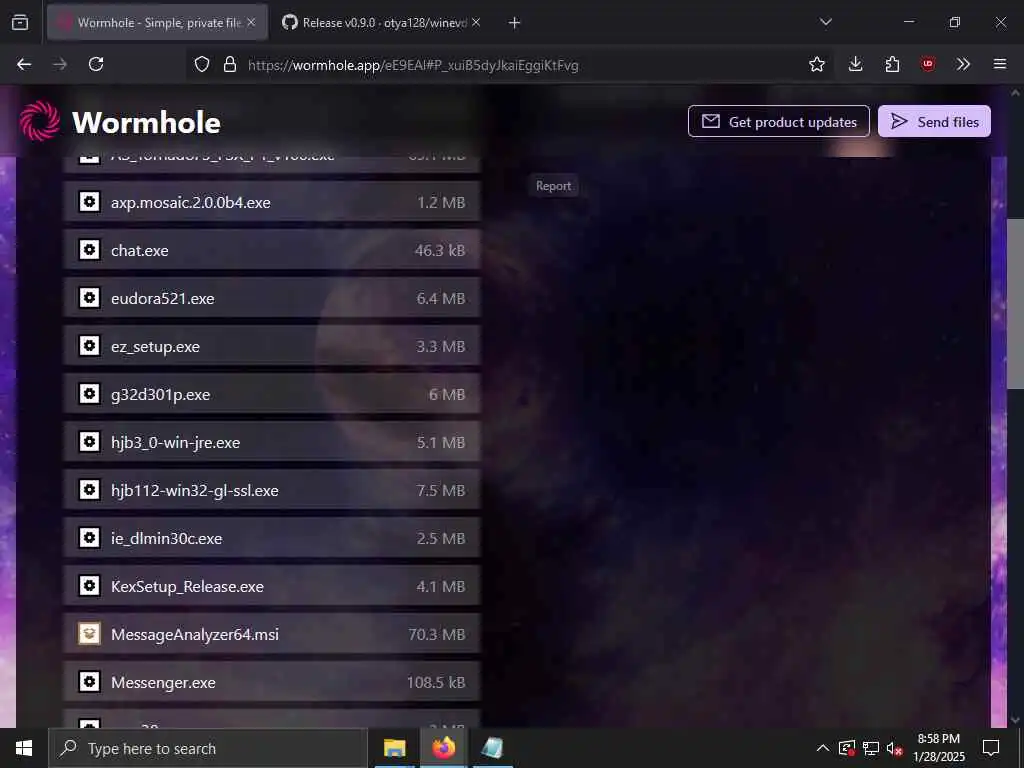Open the extensions puzzle icon
The height and width of the screenshot is (768, 1024).
[892, 64]
